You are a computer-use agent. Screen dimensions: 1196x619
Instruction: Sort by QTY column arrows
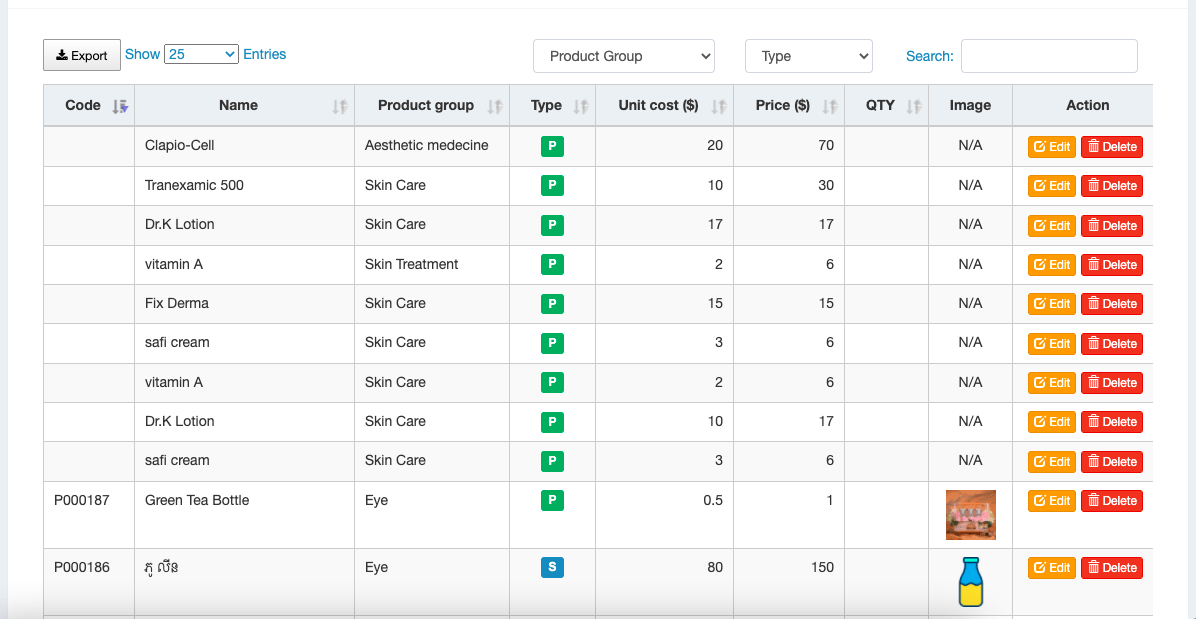pos(914,107)
